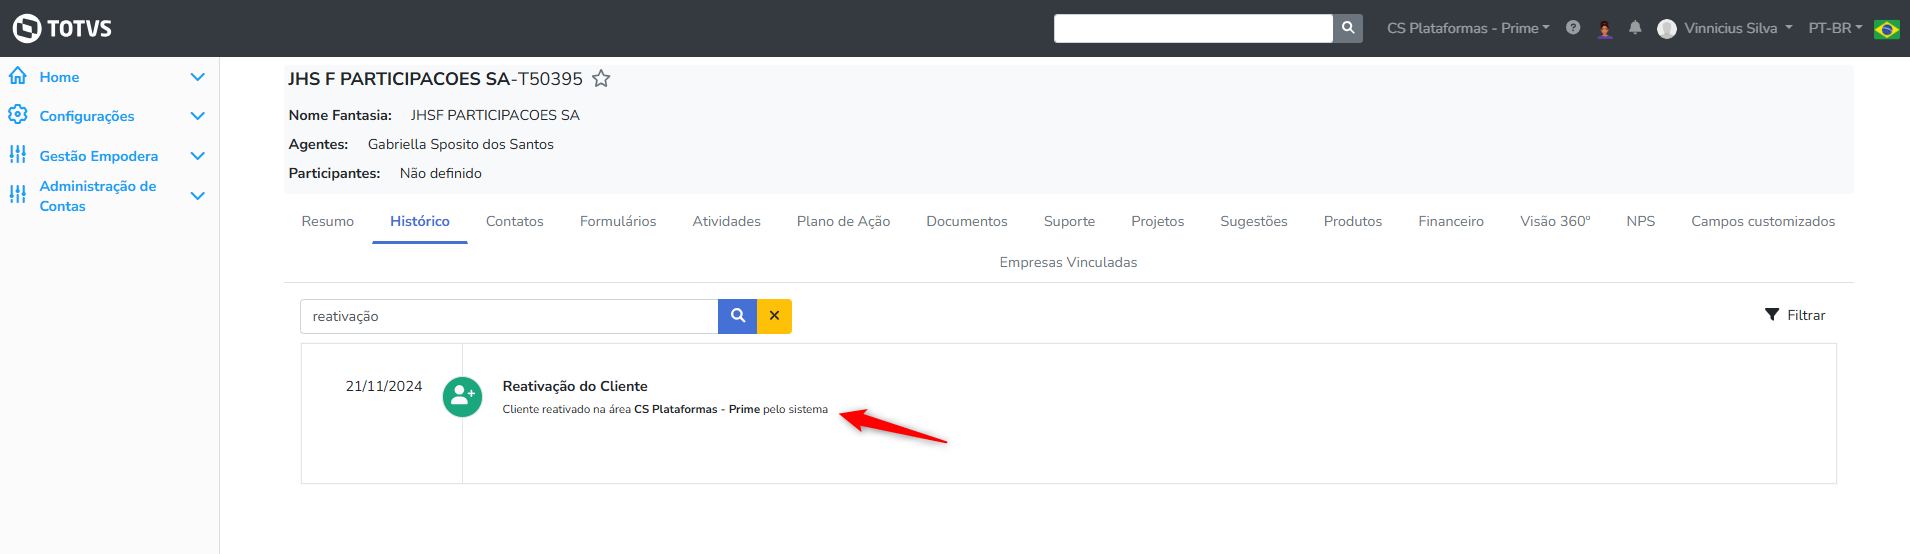Open the PT-BR language dropdown
1910x554 pixels.
pyautogui.click(x=1835, y=28)
